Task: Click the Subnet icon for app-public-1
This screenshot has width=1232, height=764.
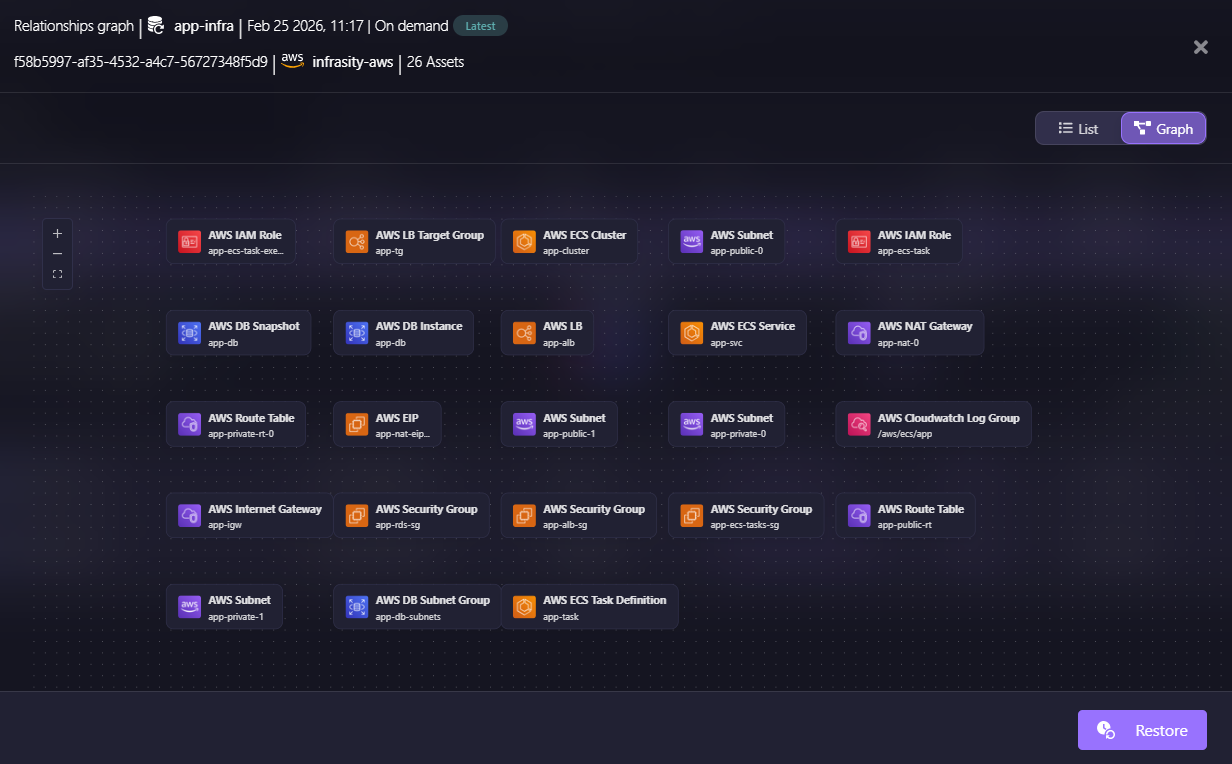Action: coord(524,424)
